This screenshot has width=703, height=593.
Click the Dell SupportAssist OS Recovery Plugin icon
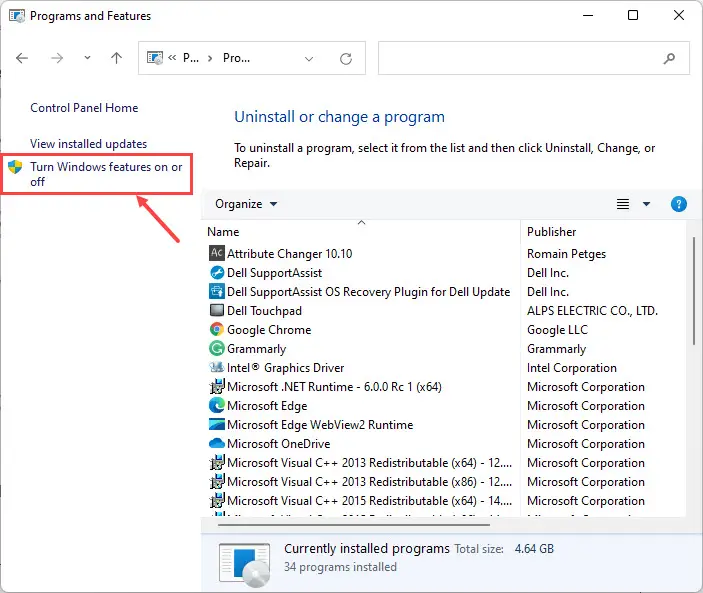(x=217, y=291)
